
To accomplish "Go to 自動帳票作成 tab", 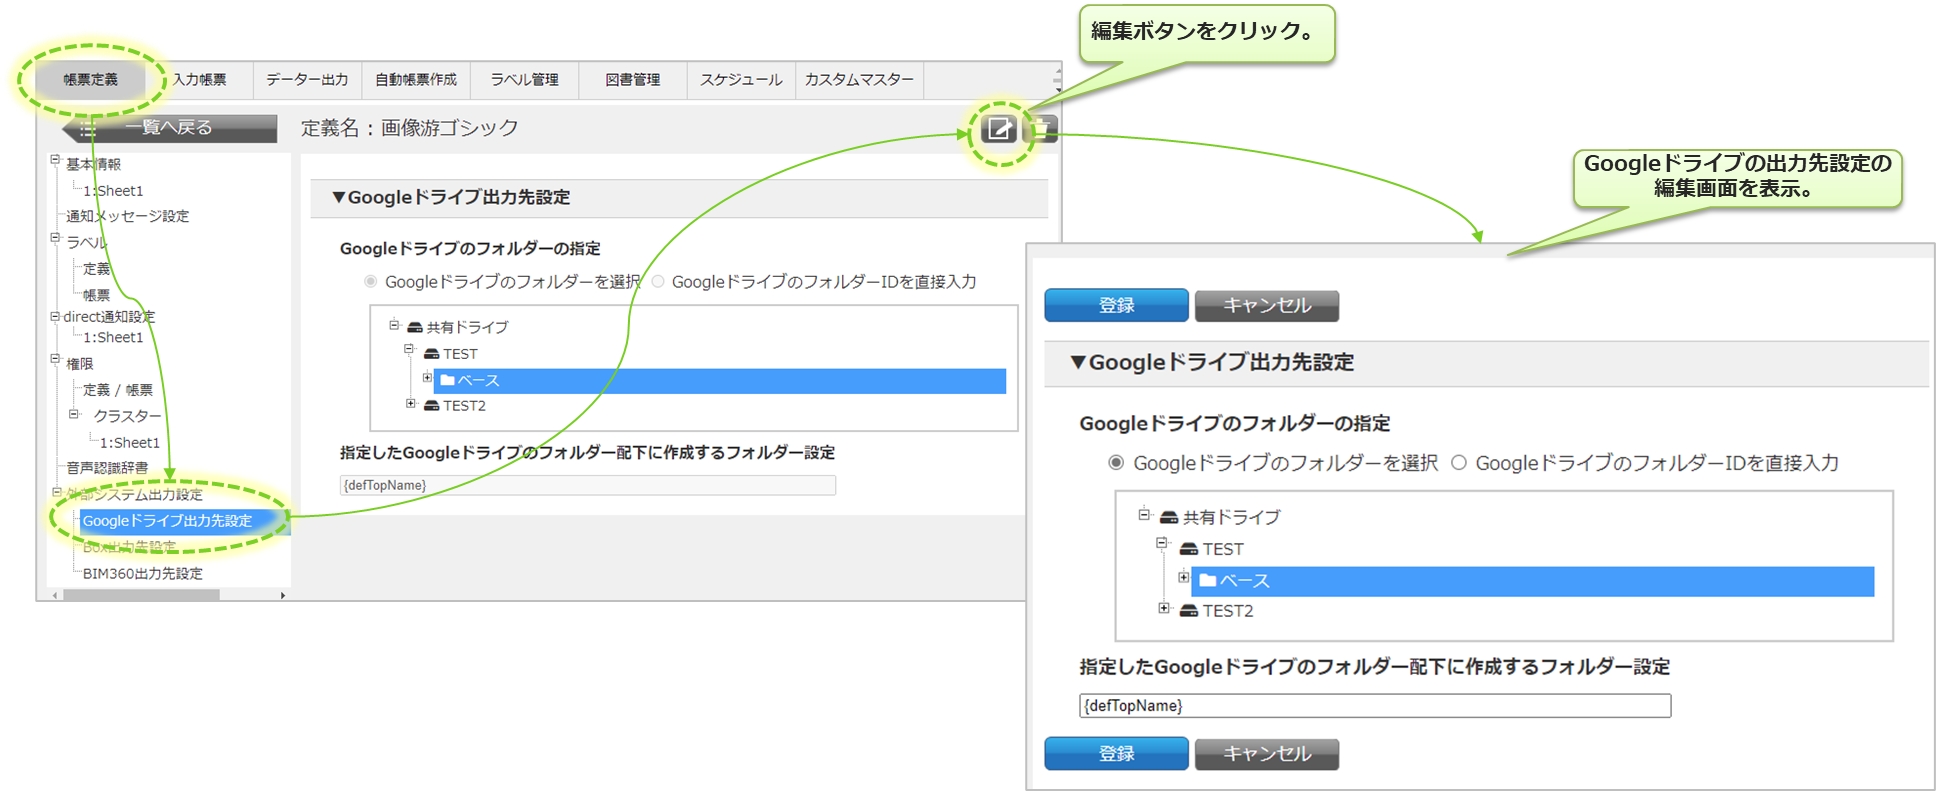I will 416,79.
